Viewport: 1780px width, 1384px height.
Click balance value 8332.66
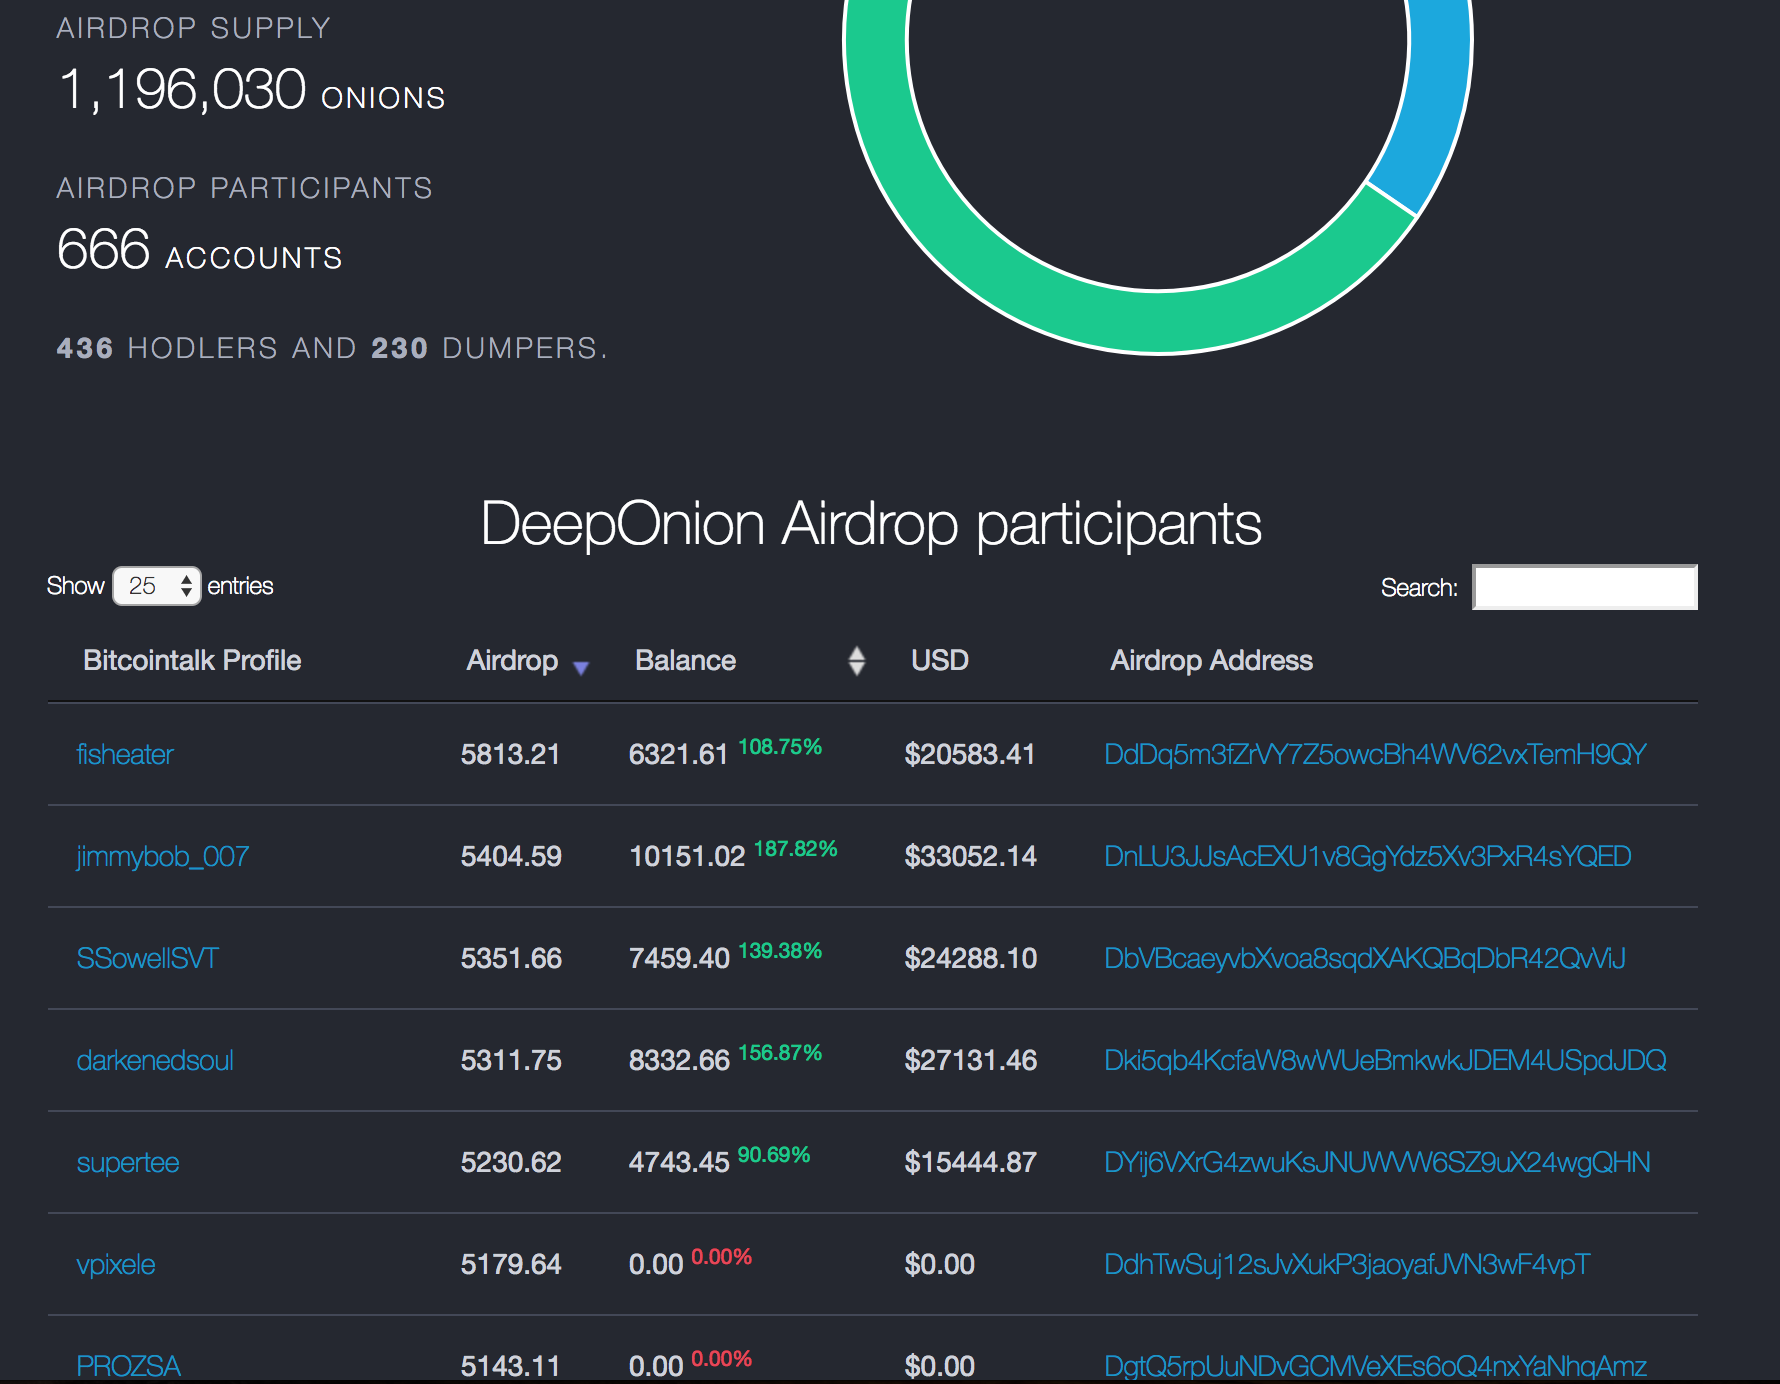pyautogui.click(x=679, y=1061)
